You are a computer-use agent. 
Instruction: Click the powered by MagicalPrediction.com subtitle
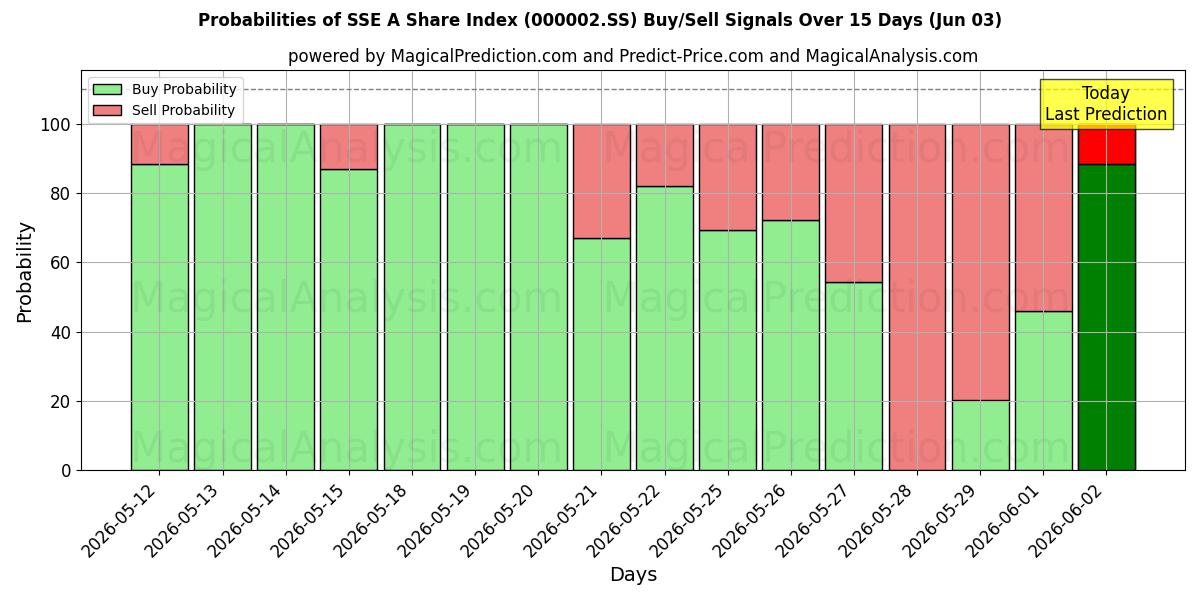pos(633,56)
